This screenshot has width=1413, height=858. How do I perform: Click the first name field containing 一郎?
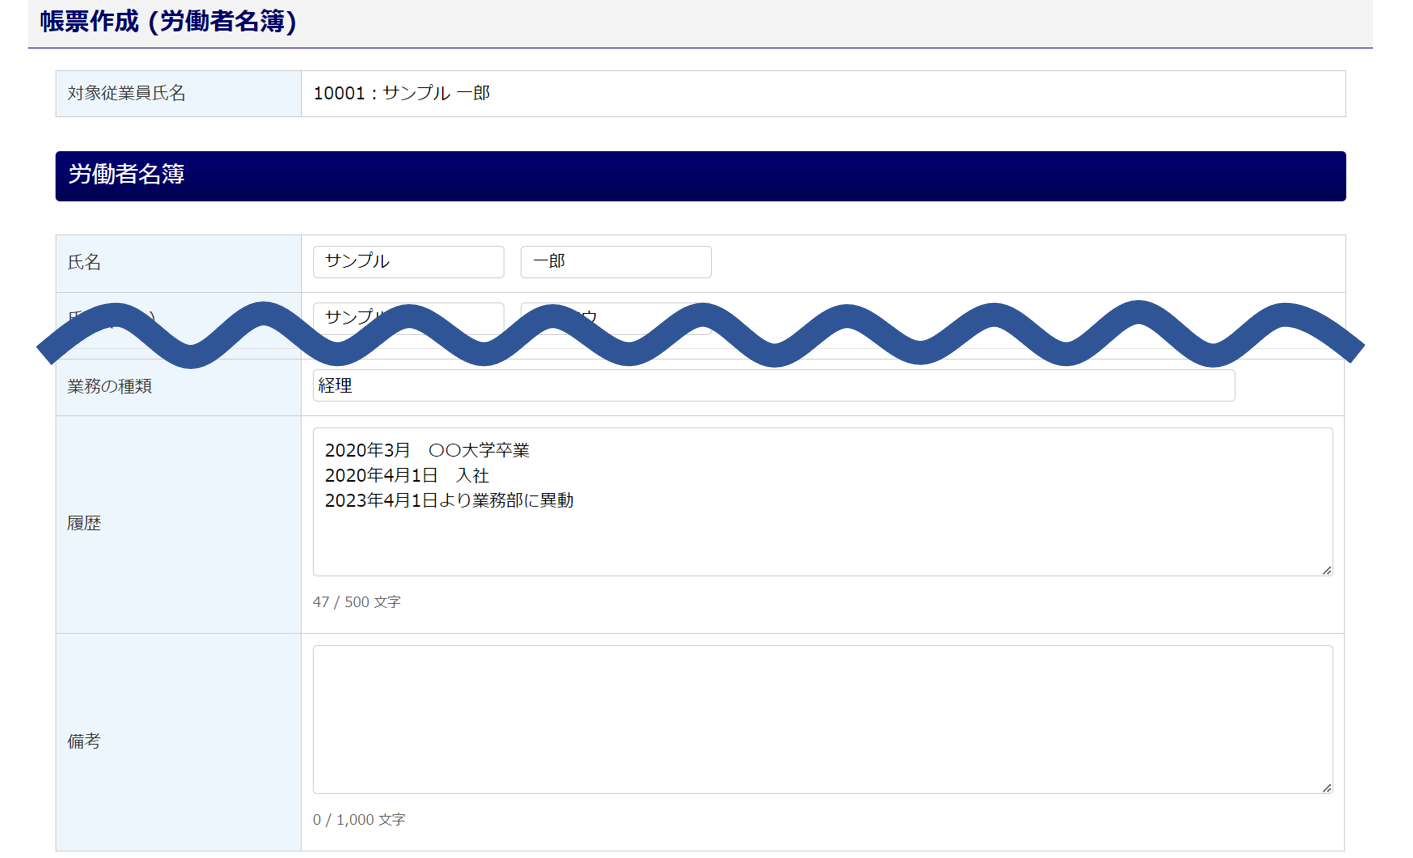coord(615,262)
